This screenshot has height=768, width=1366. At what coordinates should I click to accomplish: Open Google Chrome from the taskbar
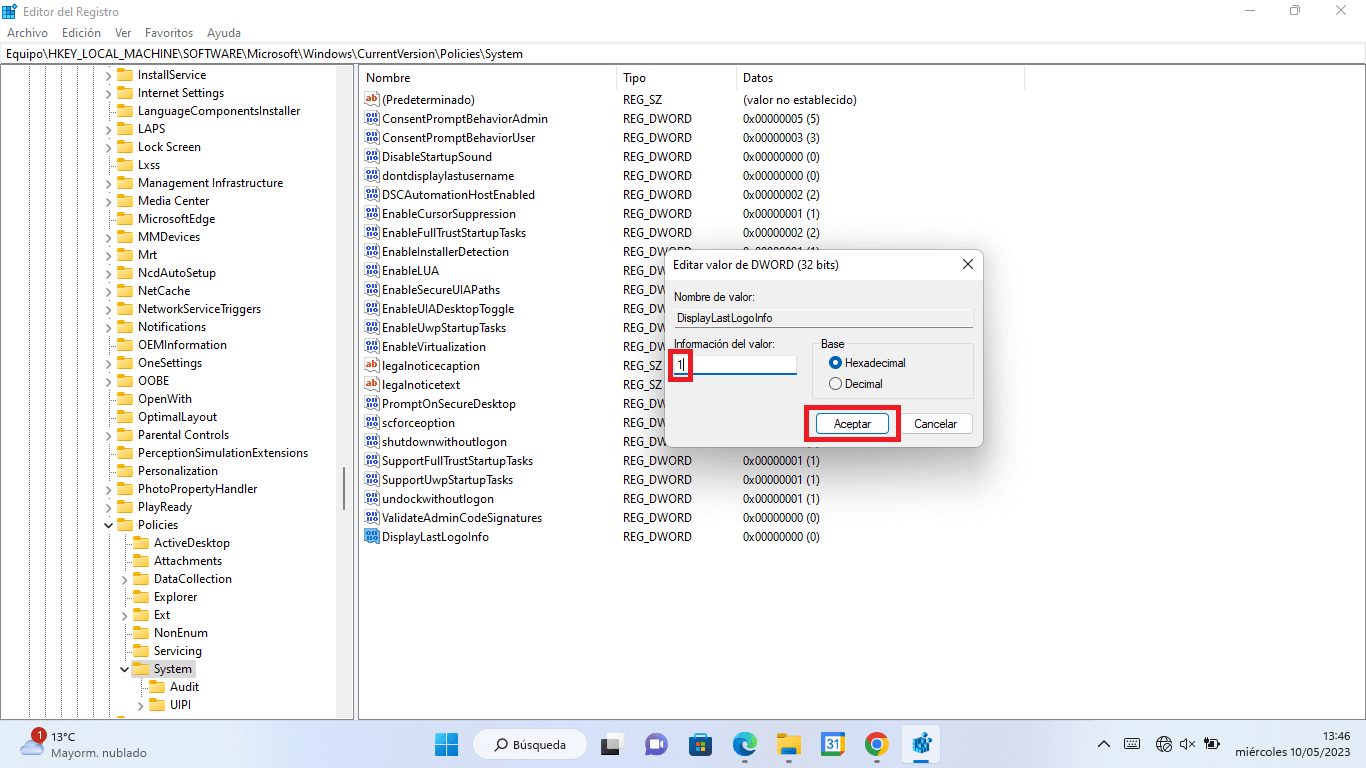tap(877, 744)
